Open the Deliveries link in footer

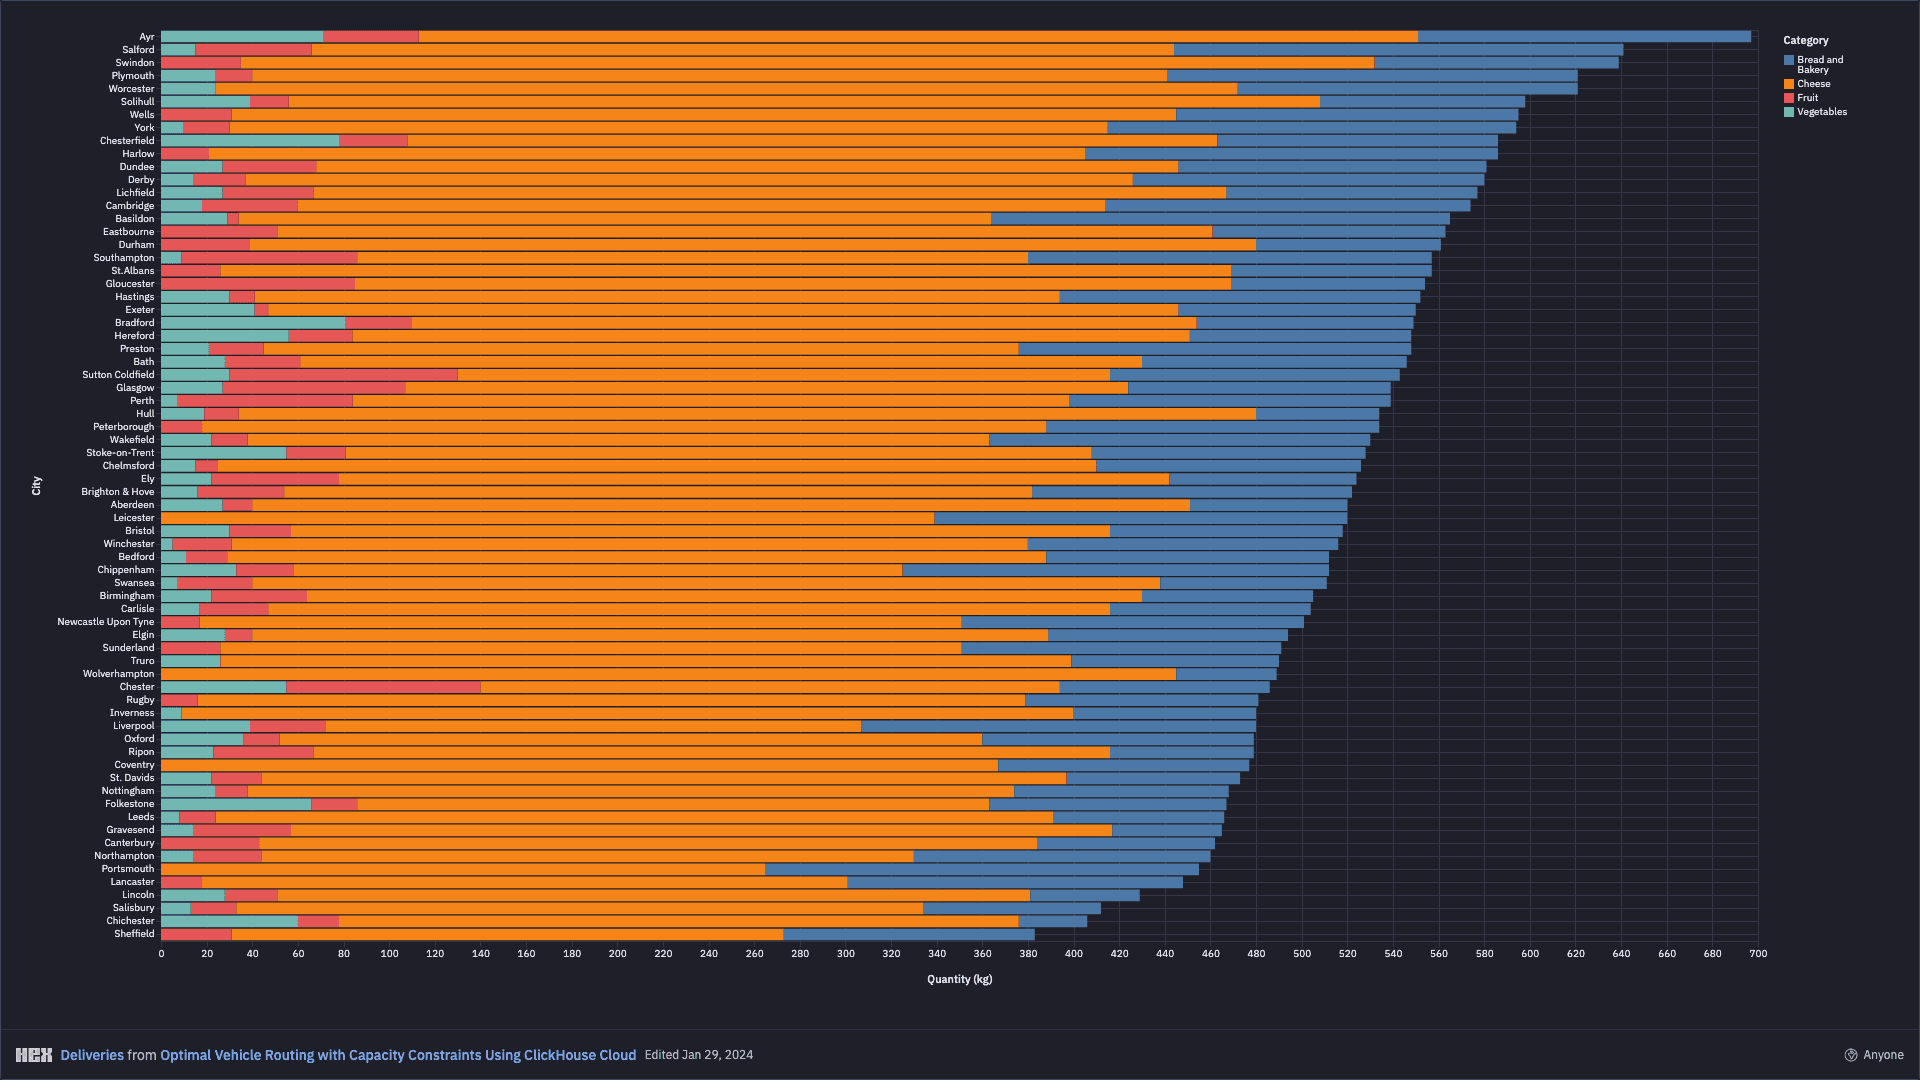[x=92, y=1055]
